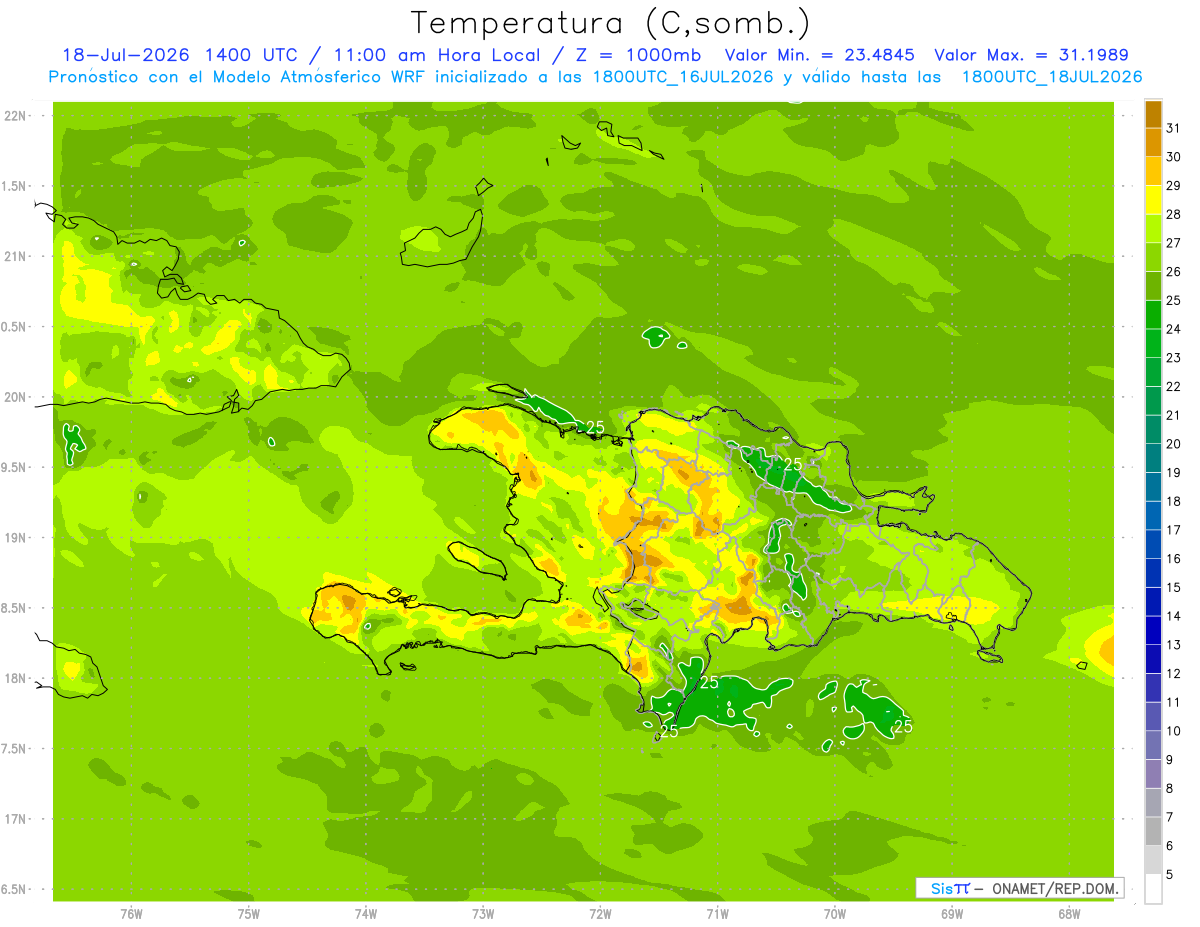Pick the blue legend band between 15 and 16
The width and height of the screenshot is (1200, 927).
[1153, 573]
